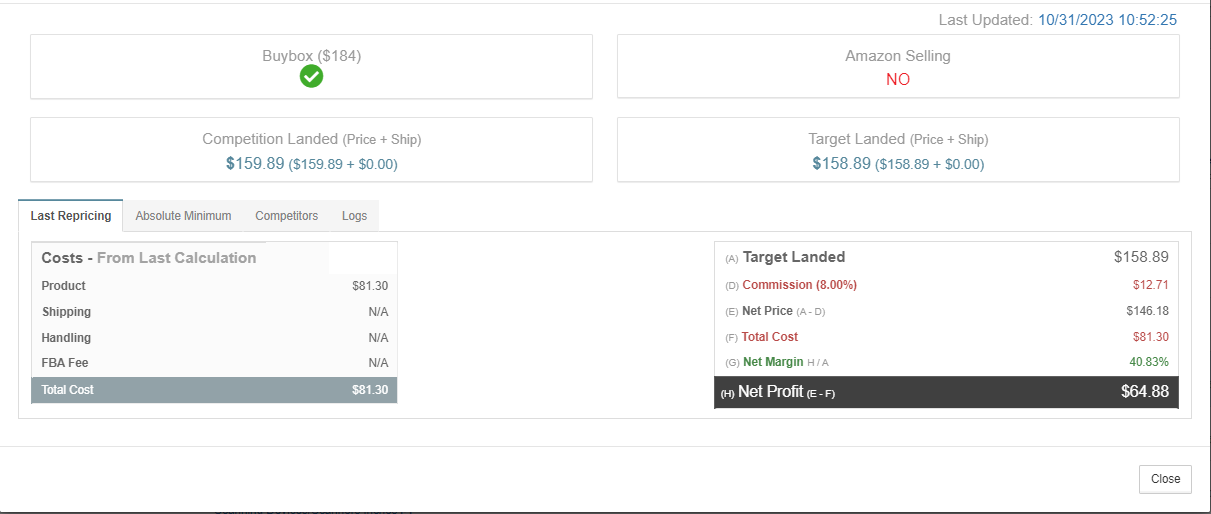Click the Net Profit $64.88 bar
Viewport: 1211px width, 514px height.
point(946,392)
